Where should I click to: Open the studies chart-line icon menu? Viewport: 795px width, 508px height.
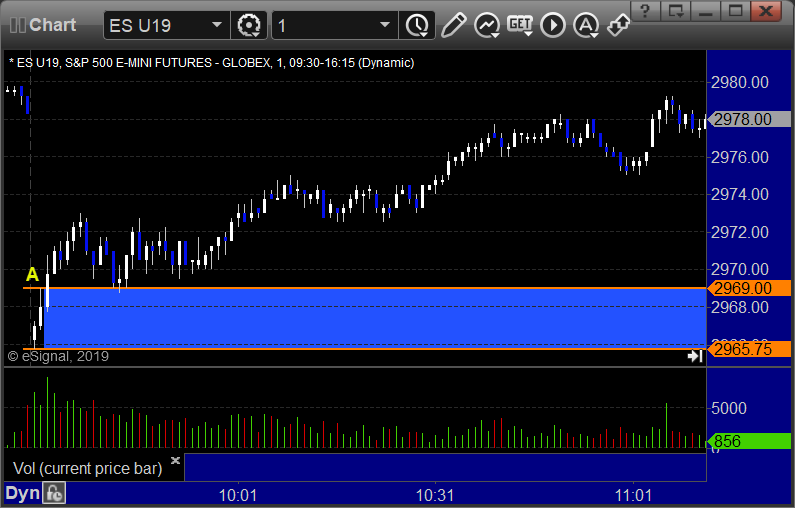487,25
